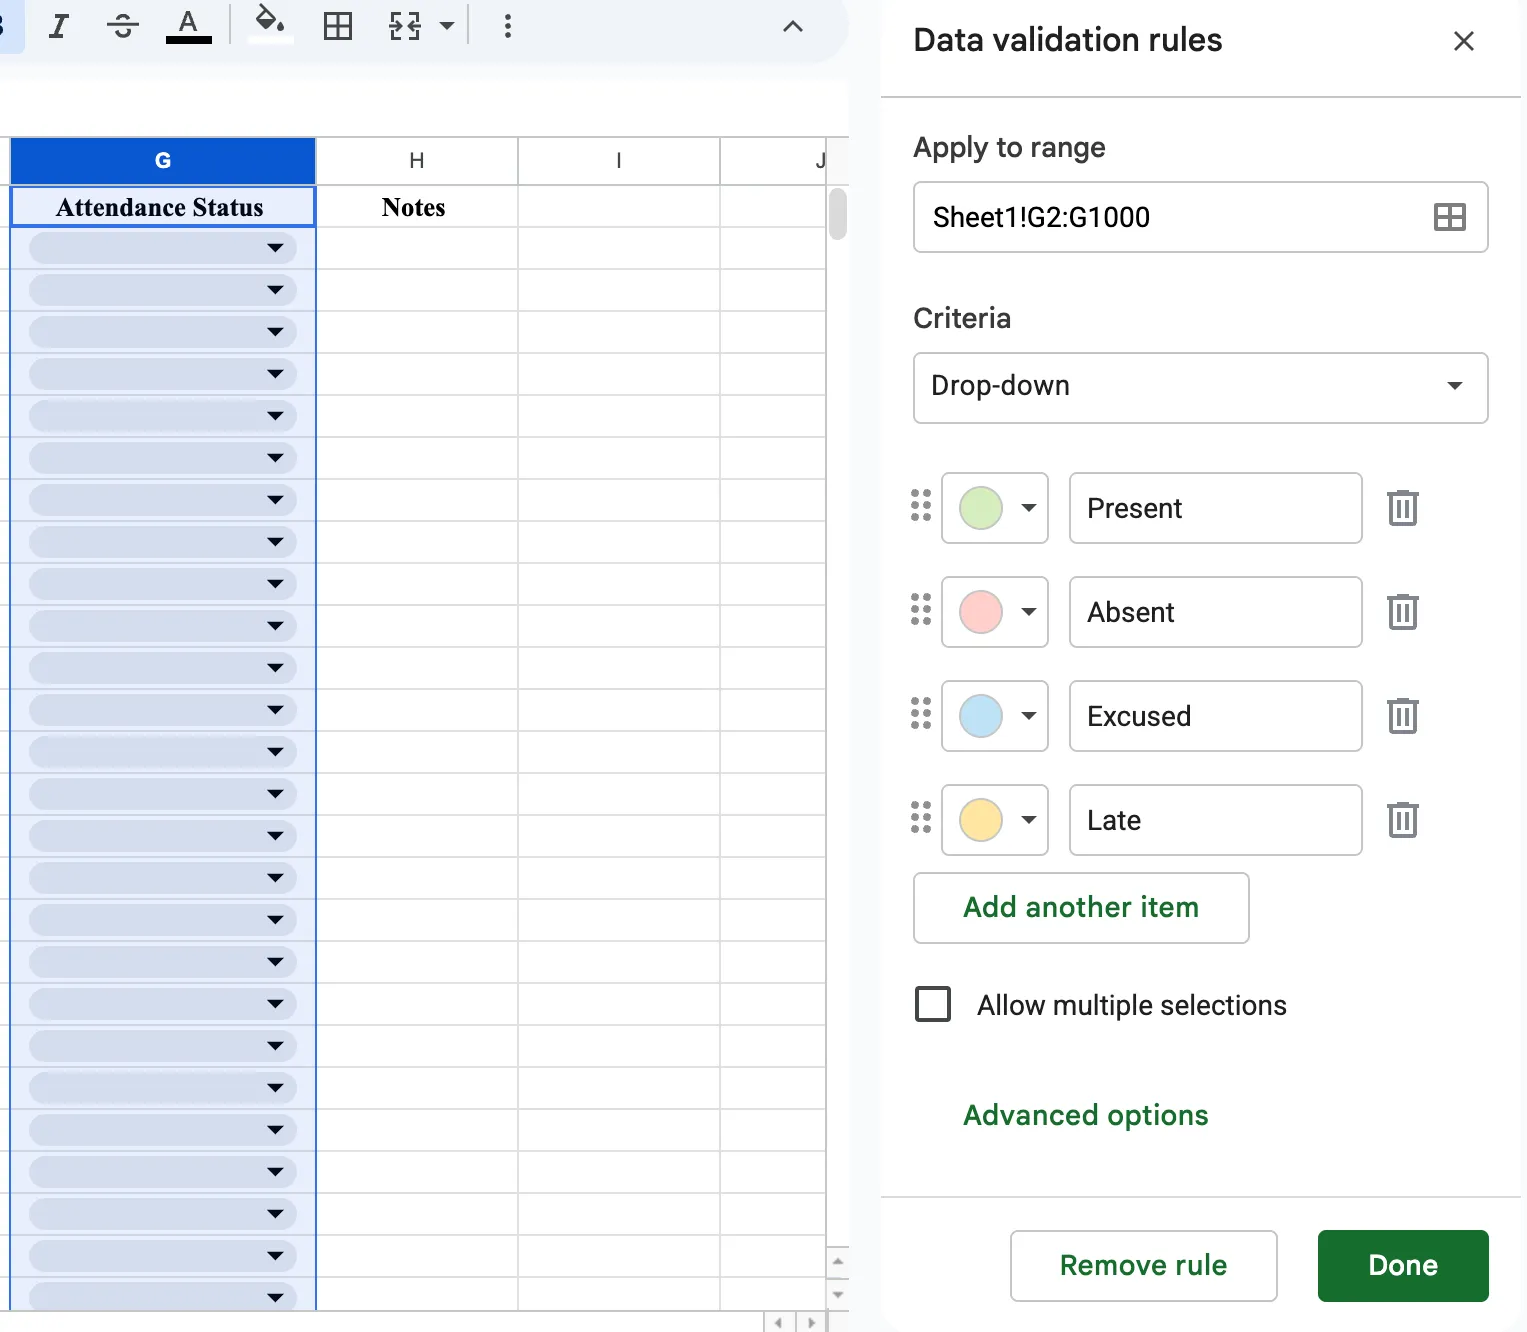
Task: Delete the Excused item
Action: pyautogui.click(x=1403, y=716)
